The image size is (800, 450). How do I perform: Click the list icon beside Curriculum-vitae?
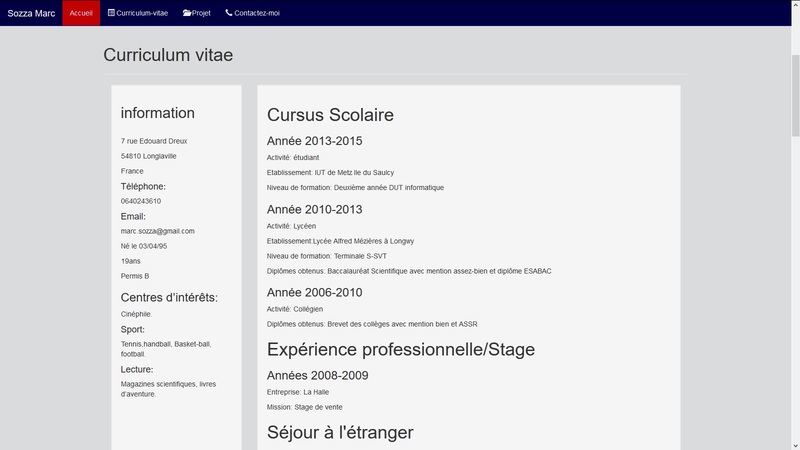pos(111,13)
